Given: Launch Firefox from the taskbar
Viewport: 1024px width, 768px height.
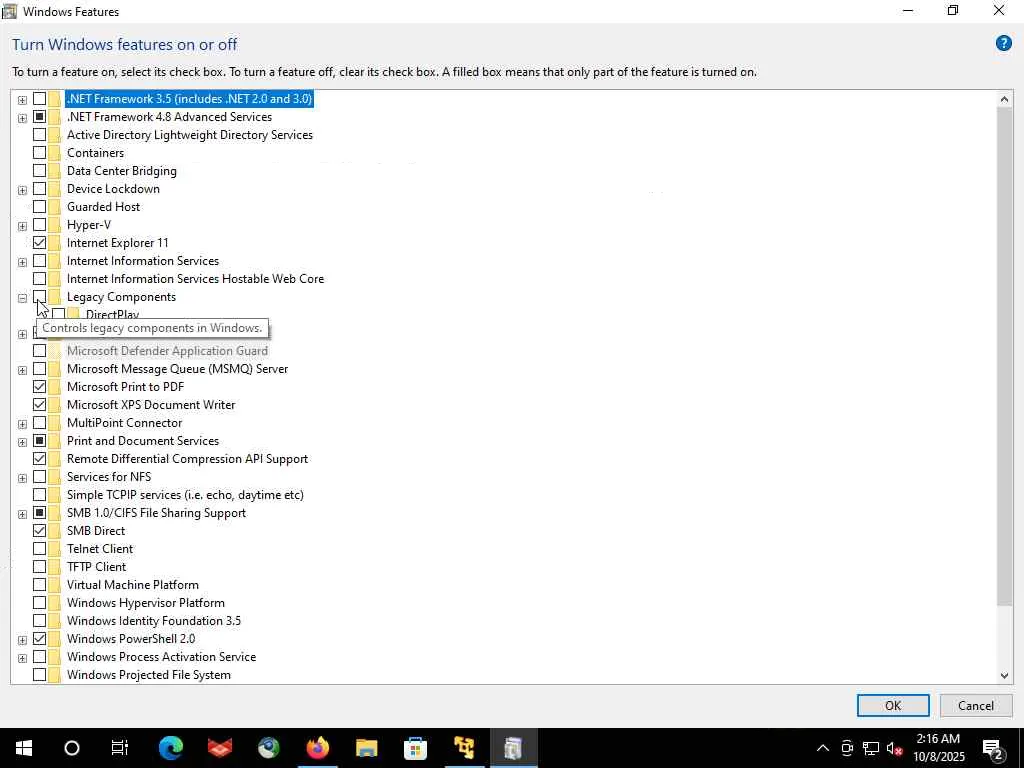Looking at the screenshot, I should point(317,748).
